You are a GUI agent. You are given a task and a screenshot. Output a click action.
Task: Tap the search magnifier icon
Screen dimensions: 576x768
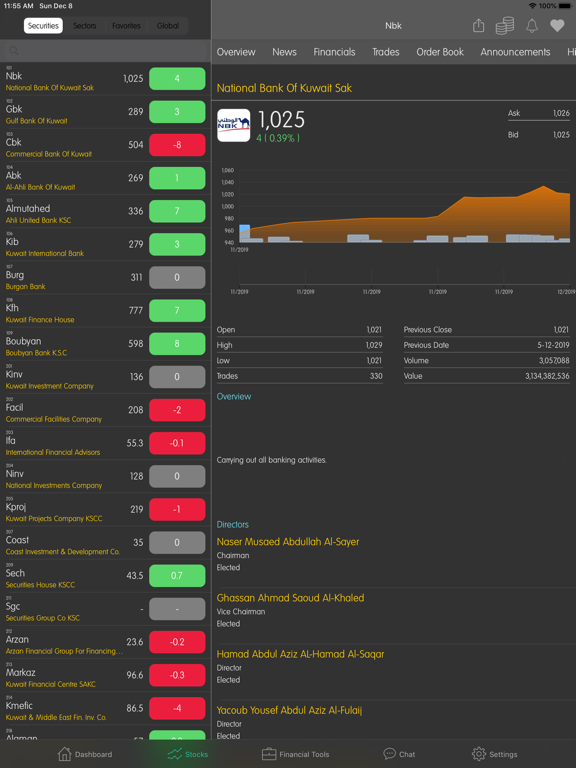pos(14,50)
